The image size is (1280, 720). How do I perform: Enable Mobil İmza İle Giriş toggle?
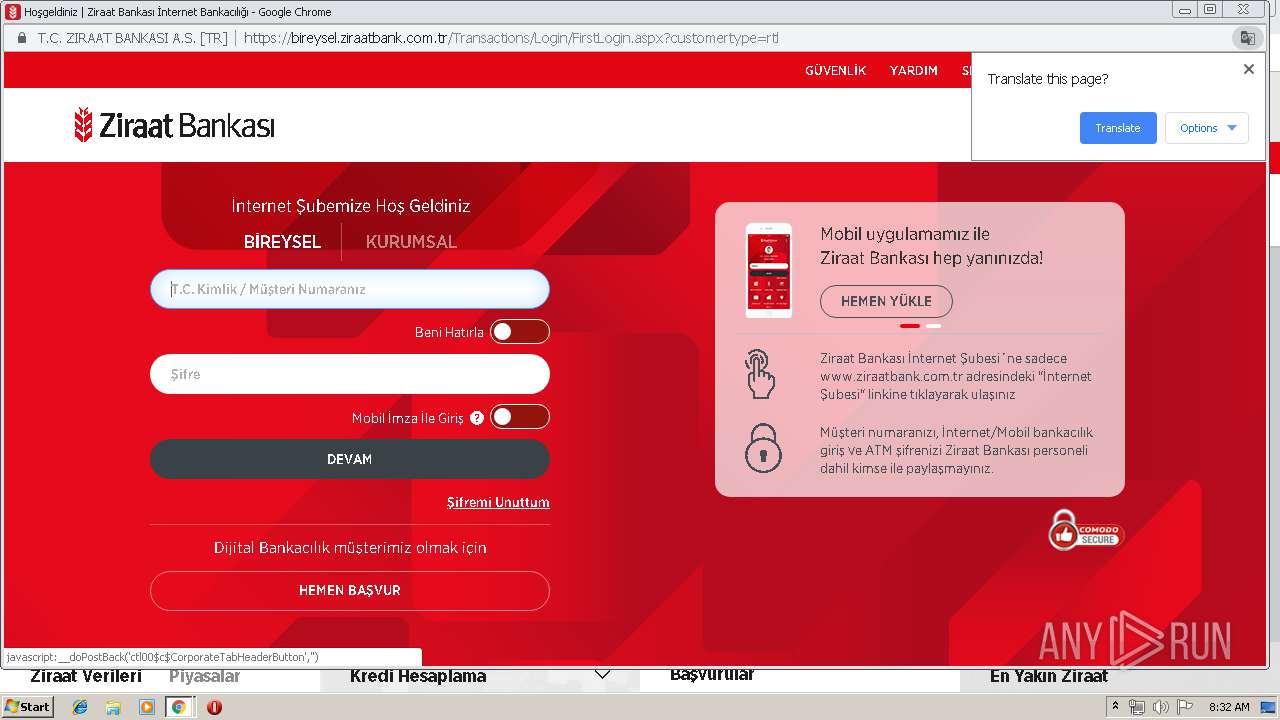(x=520, y=417)
